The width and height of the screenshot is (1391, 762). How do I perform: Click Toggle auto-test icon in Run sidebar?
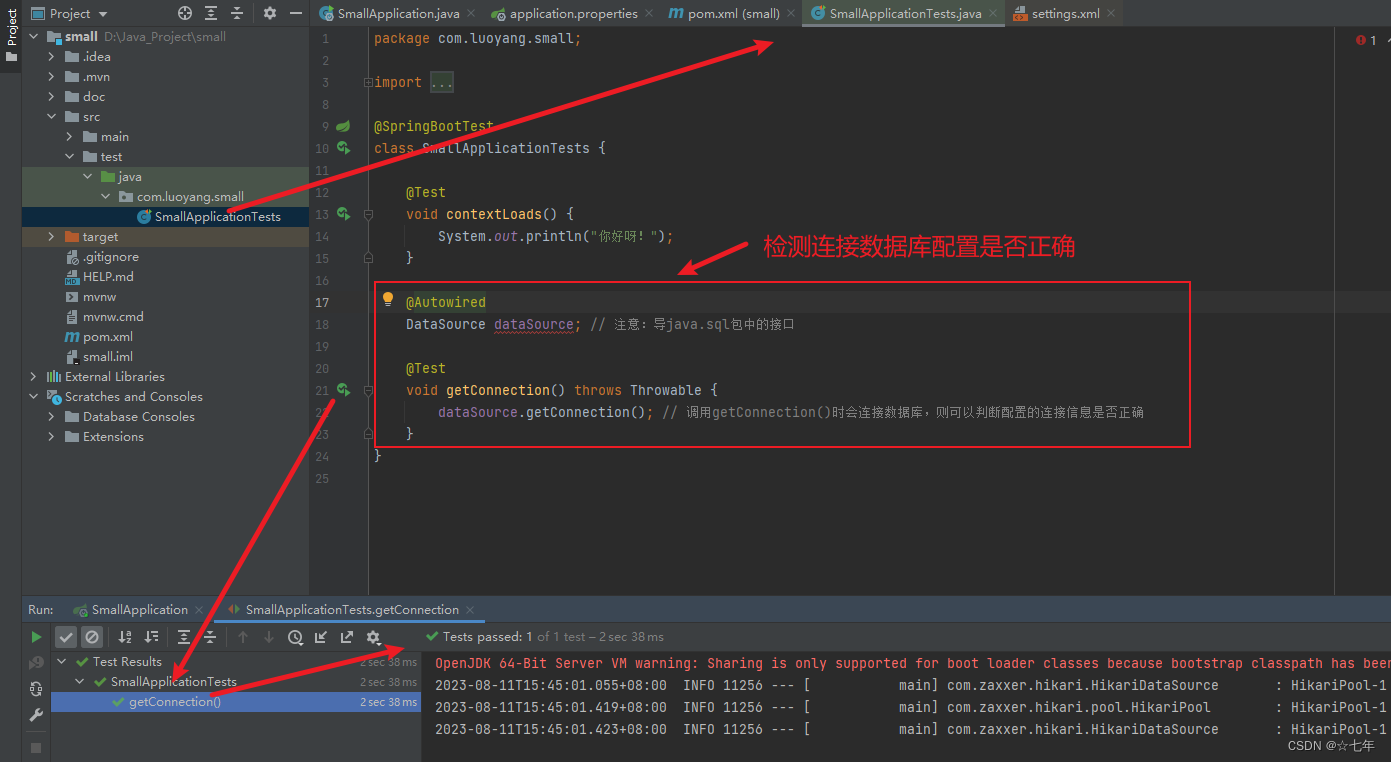click(x=36, y=689)
